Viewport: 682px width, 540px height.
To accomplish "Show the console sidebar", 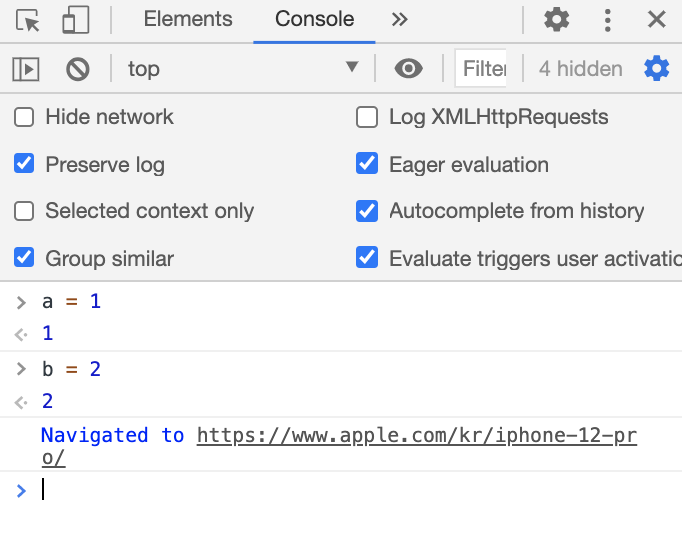I will [x=25, y=69].
